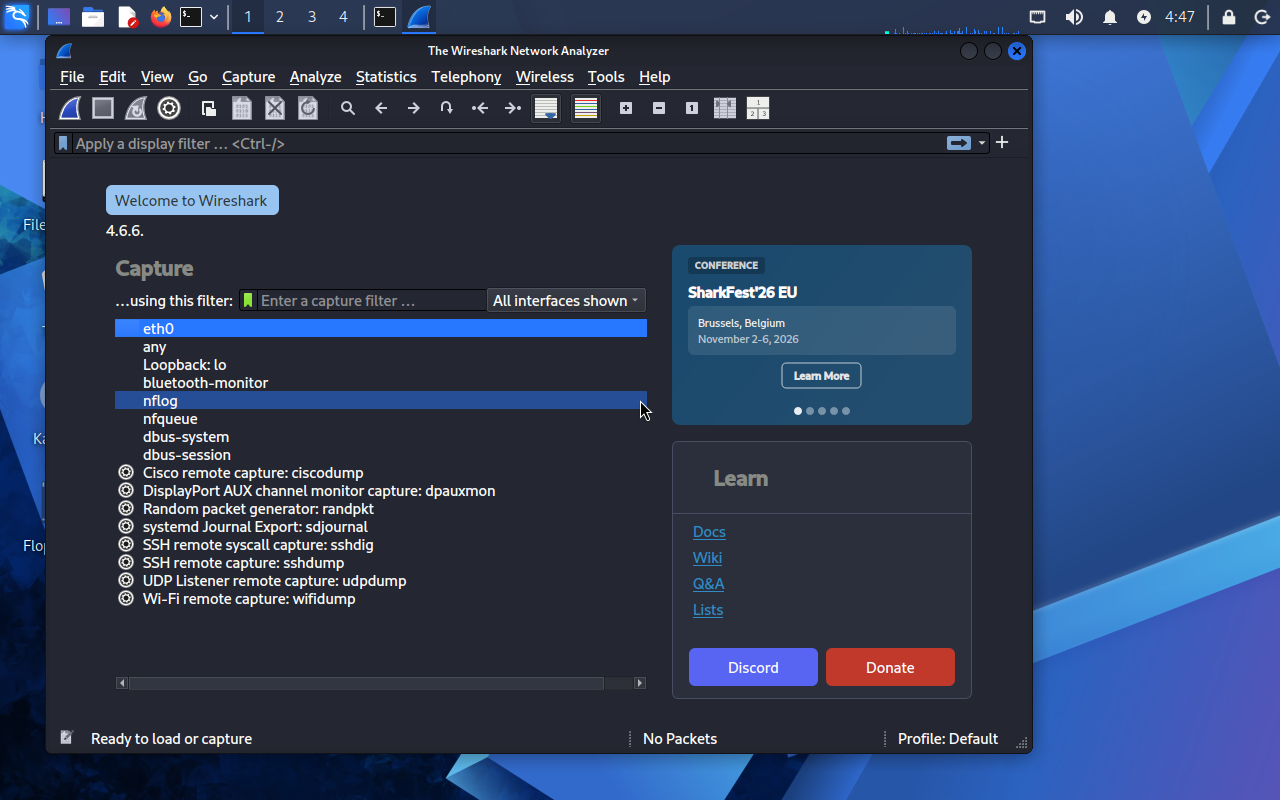Close this capture file via toolbar icon
The image size is (1280, 800).
(275, 108)
